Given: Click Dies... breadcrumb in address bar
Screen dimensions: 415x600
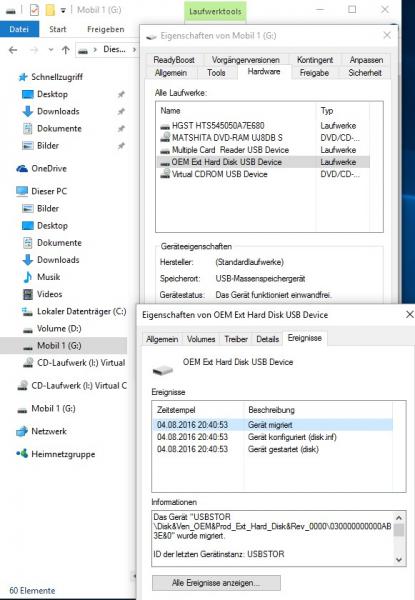Looking at the screenshot, I should (x=114, y=49).
